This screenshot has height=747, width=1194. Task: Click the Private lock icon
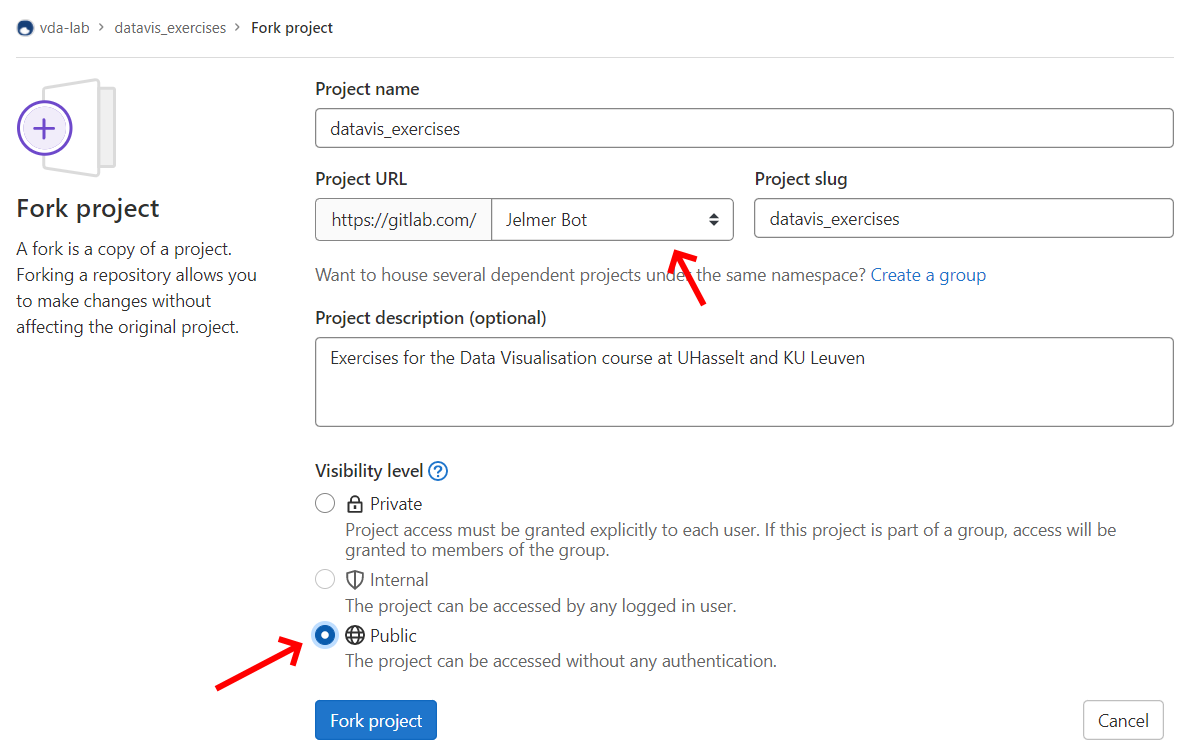[x=355, y=504]
